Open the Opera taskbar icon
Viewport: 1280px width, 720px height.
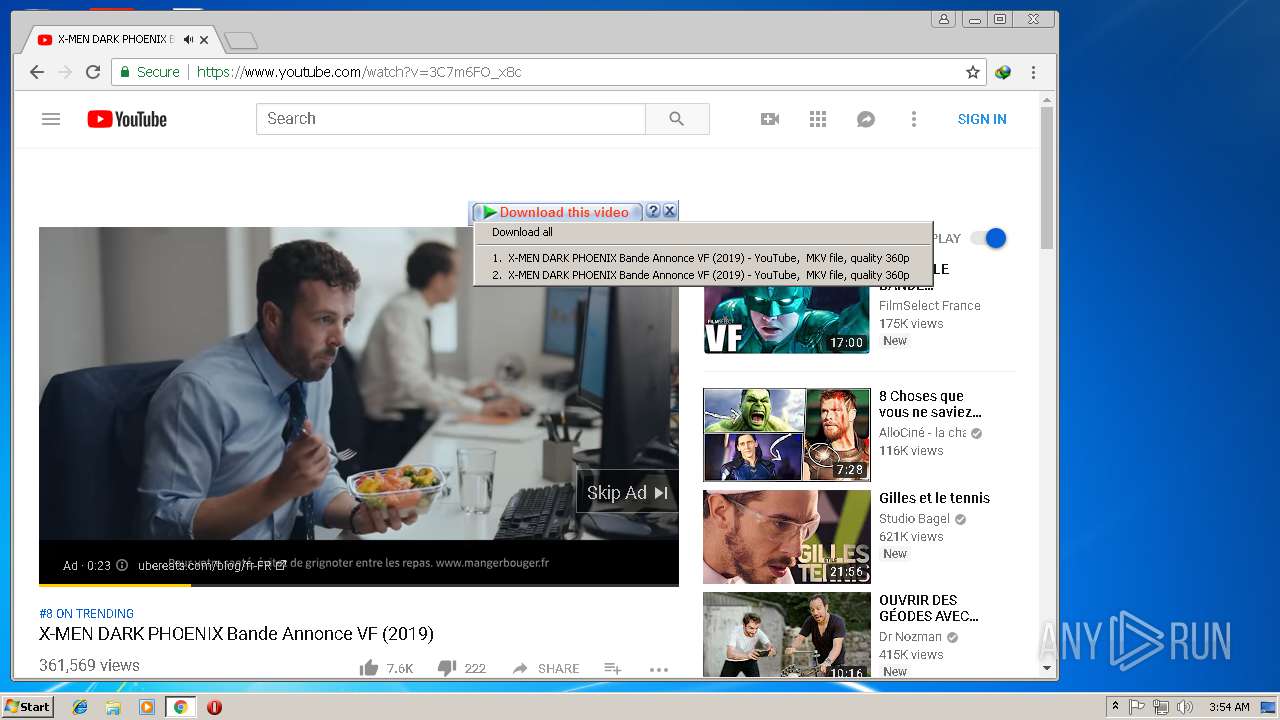click(214, 707)
